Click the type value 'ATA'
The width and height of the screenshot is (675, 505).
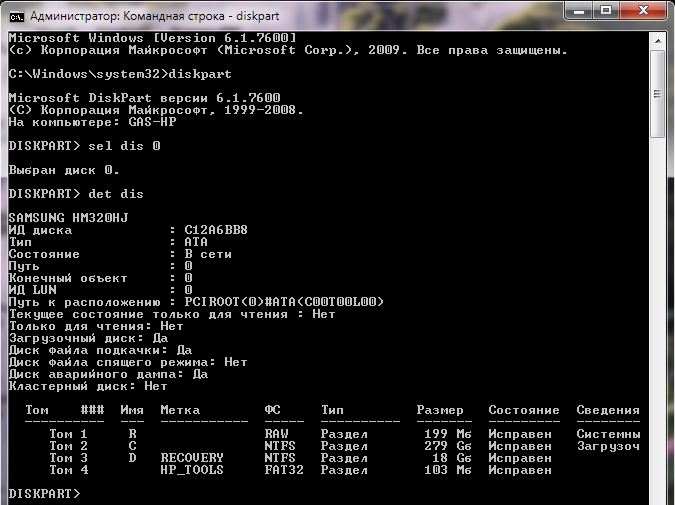click(x=196, y=242)
